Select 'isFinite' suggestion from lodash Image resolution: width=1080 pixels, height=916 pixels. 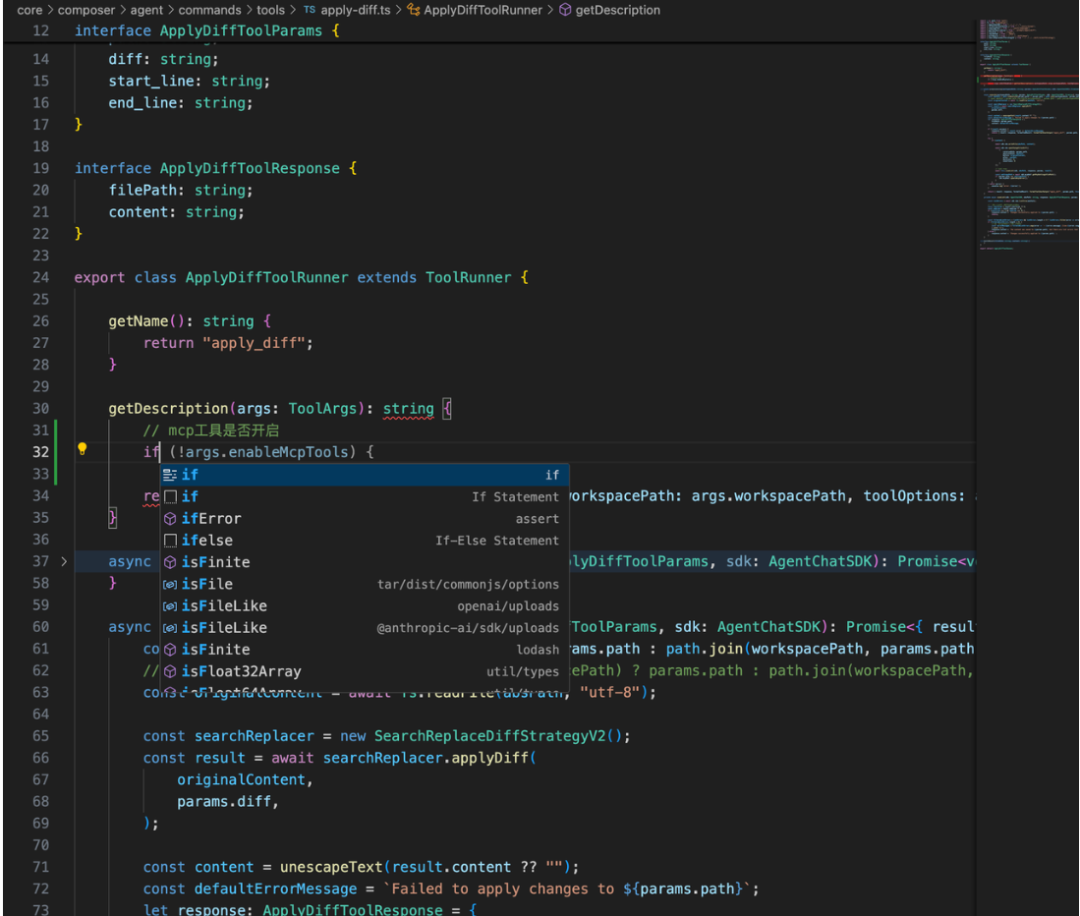pos(364,649)
